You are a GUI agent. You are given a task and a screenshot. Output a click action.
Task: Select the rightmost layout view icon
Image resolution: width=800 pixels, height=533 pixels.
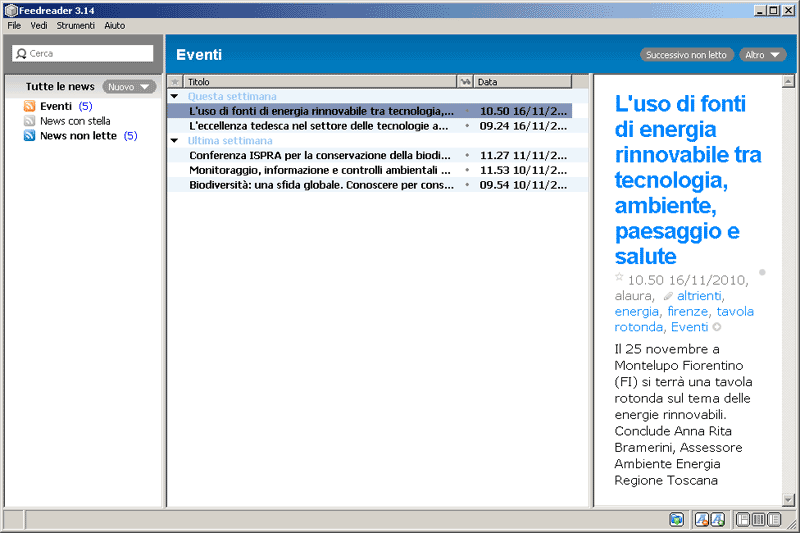774,519
